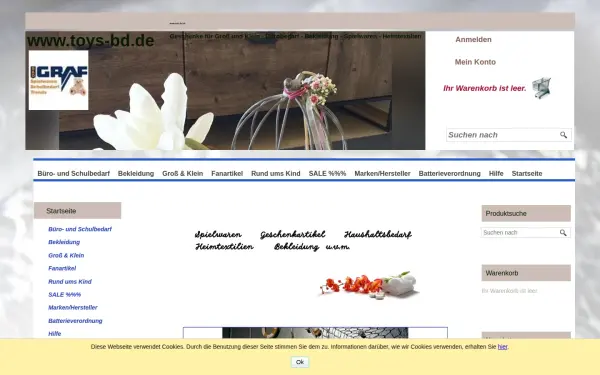Image resolution: width=600 pixels, height=375 pixels.
Task: Select Startseite sidebar header
Action: point(78,211)
